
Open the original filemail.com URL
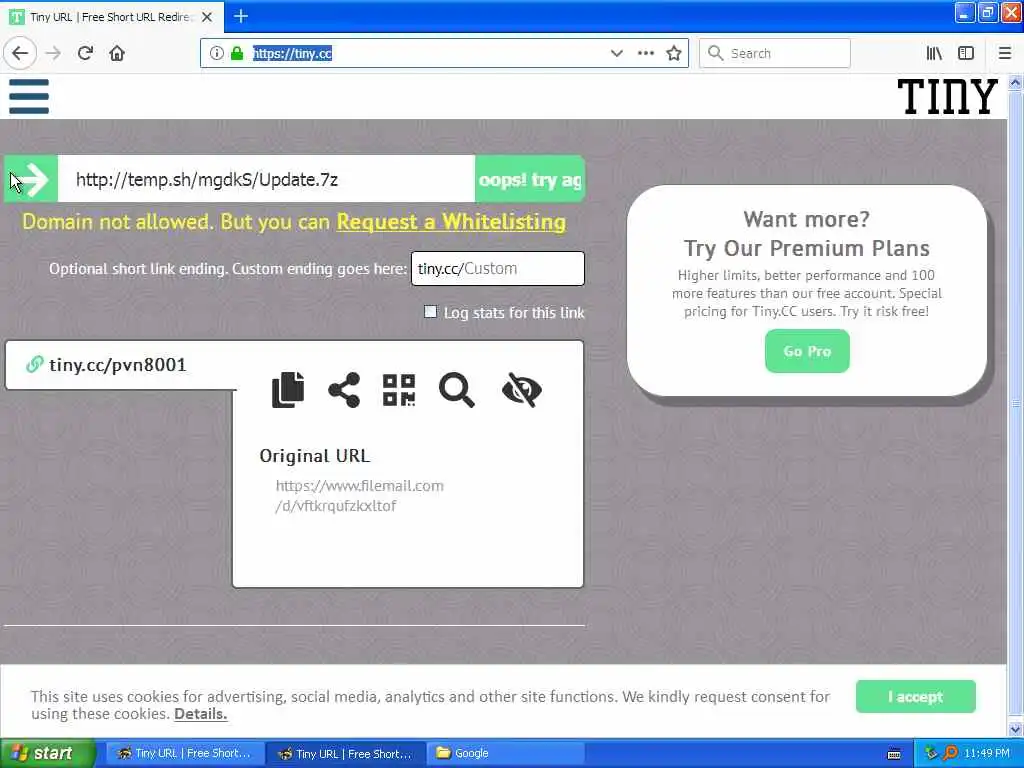359,496
